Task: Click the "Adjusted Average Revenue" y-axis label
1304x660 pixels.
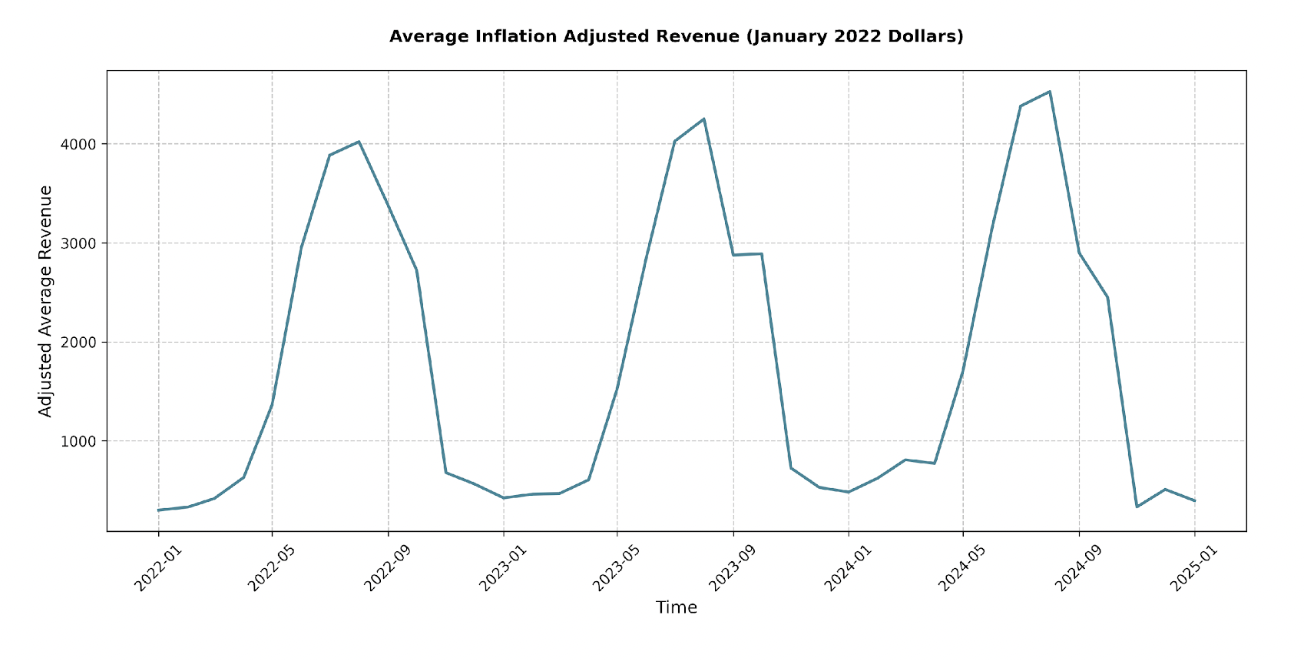Action: pos(46,301)
